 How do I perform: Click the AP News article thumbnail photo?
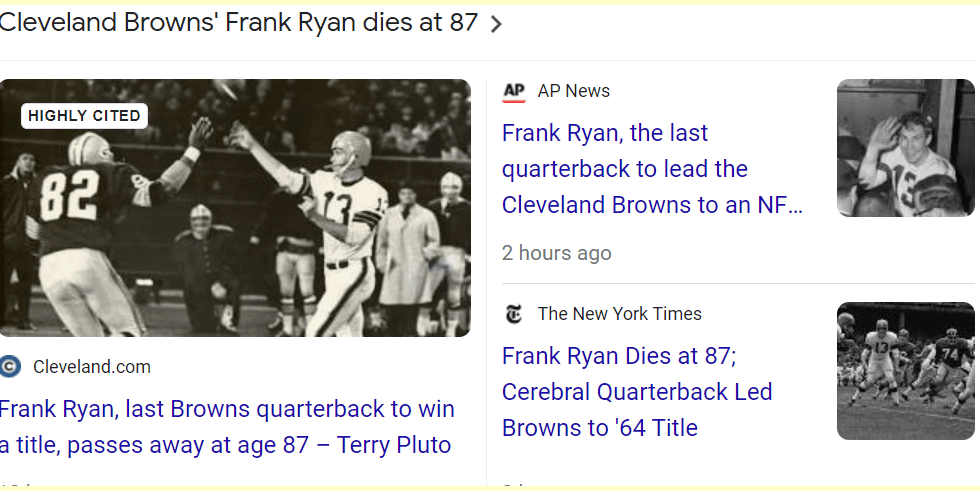905,148
